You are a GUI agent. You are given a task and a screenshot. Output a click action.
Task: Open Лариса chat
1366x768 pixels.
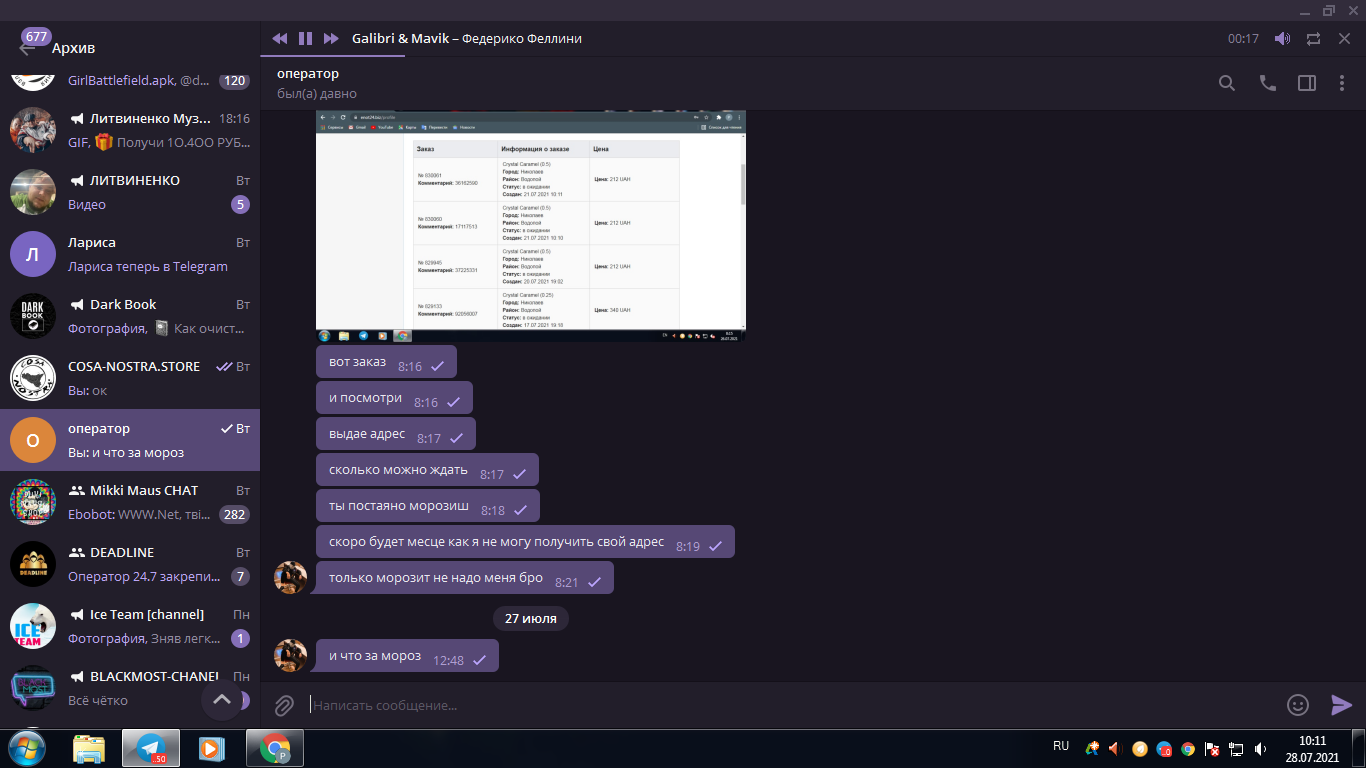pyautogui.click(x=130, y=254)
